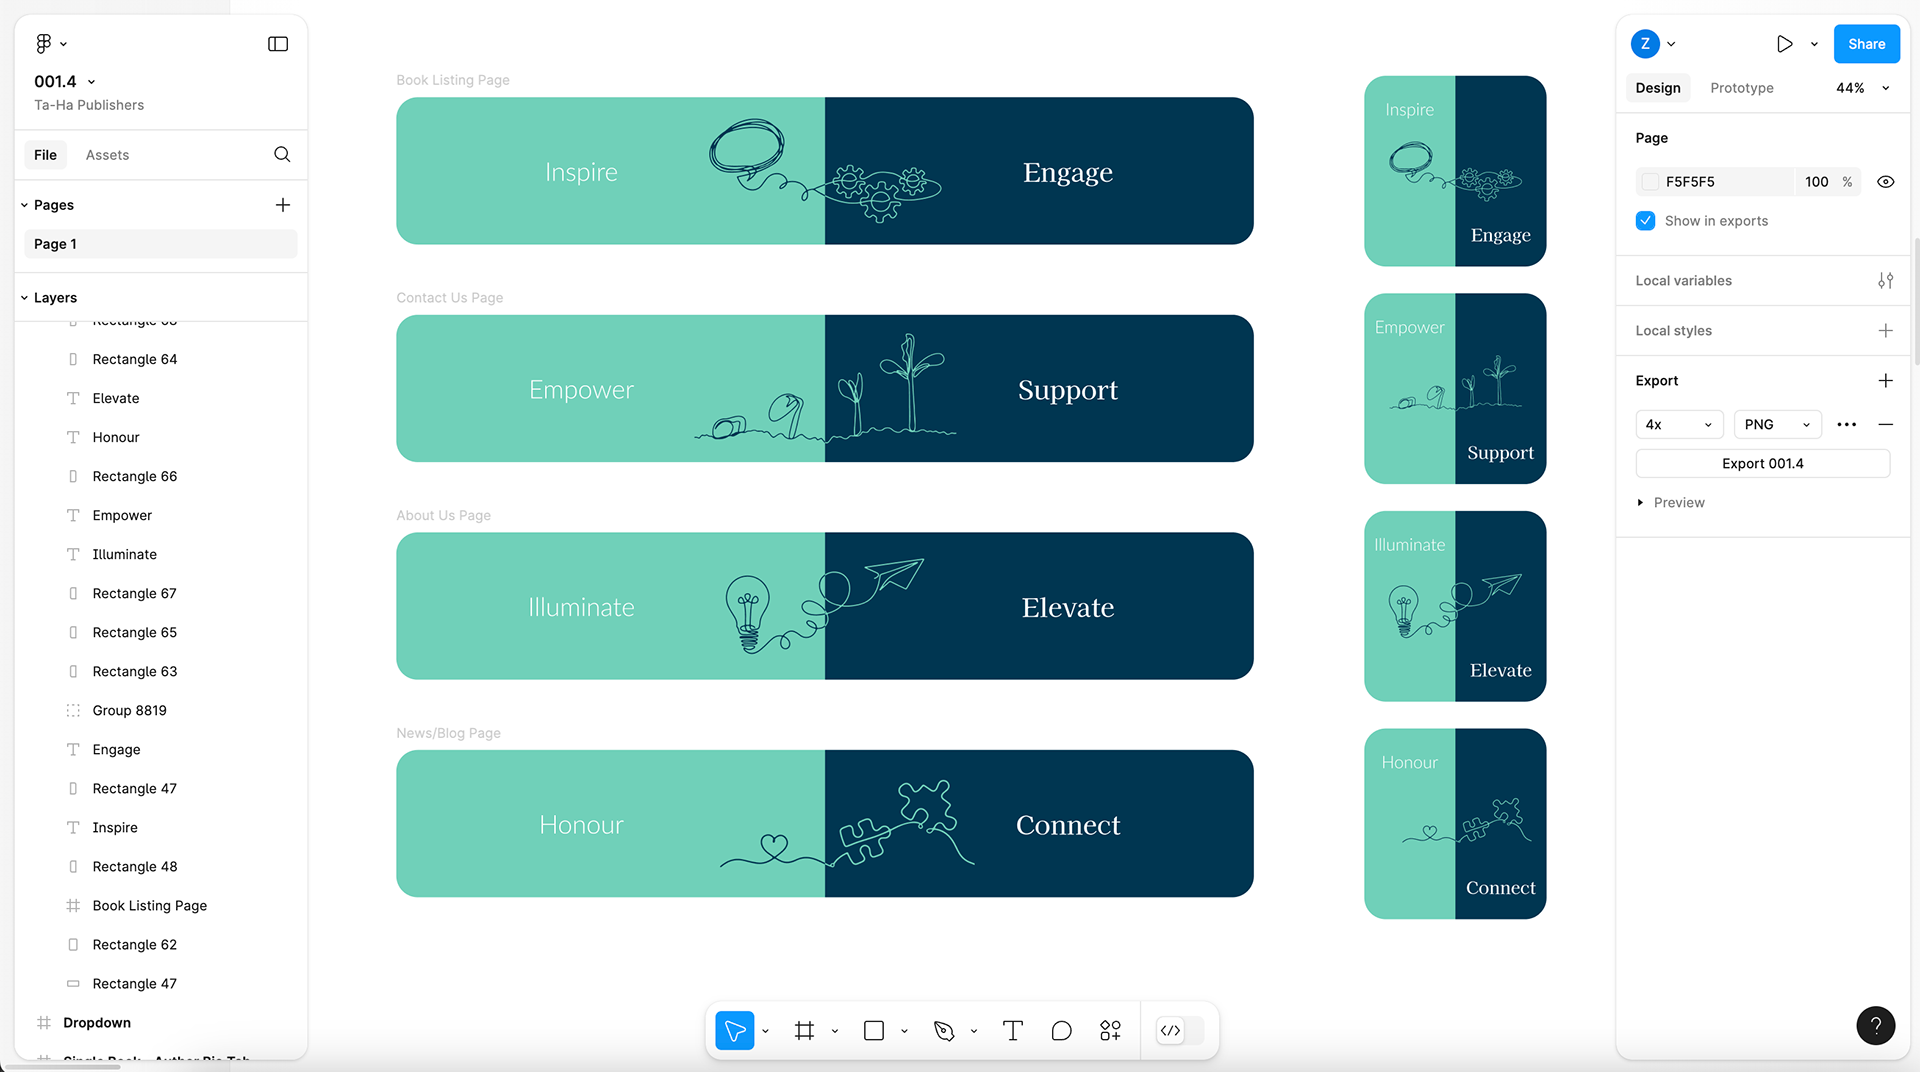Click rectangle icon of Rectangle 64

(x=73, y=359)
